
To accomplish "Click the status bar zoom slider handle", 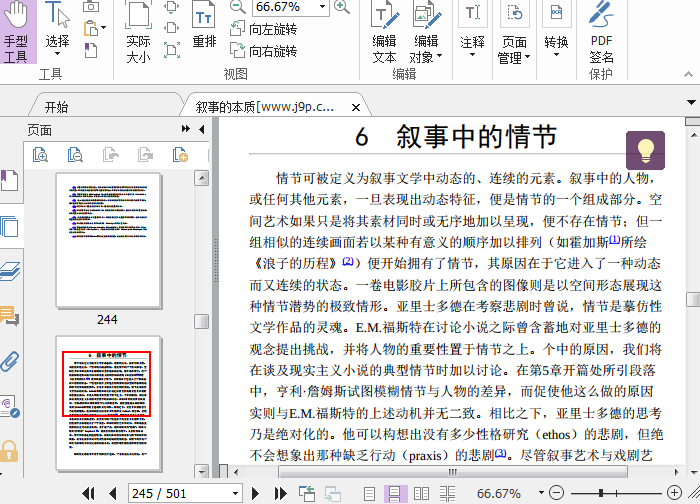I will pyautogui.click(x=601, y=493).
